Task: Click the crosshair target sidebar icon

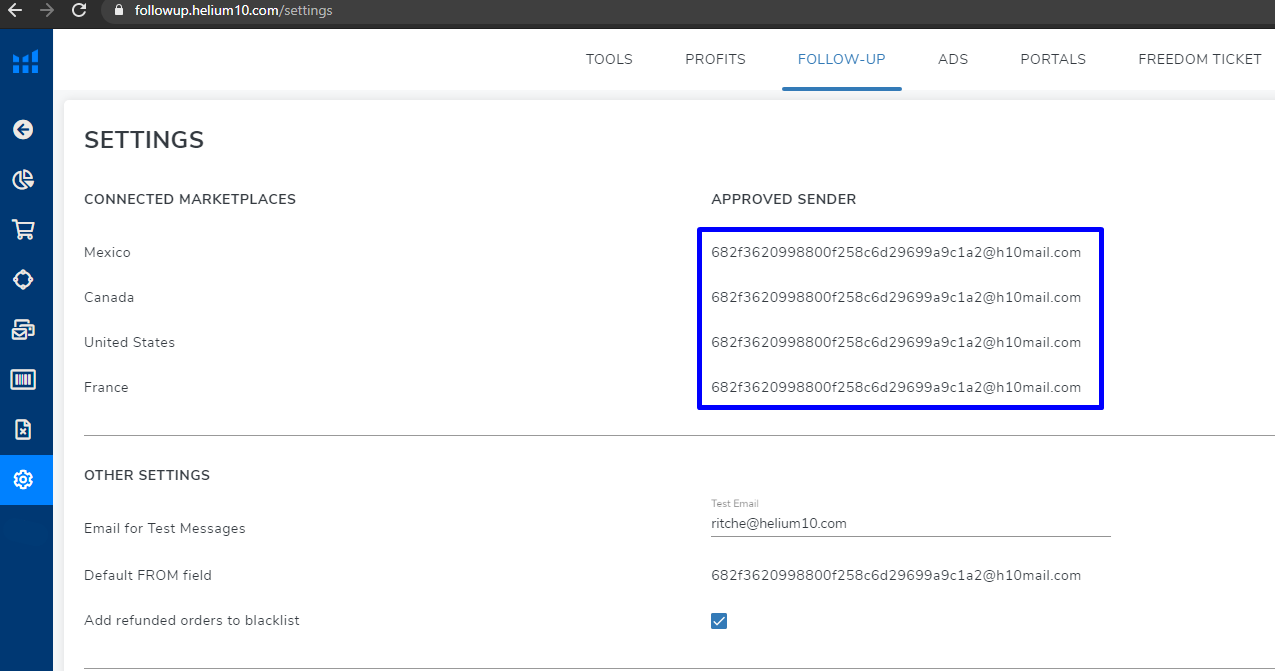Action: click(x=23, y=280)
